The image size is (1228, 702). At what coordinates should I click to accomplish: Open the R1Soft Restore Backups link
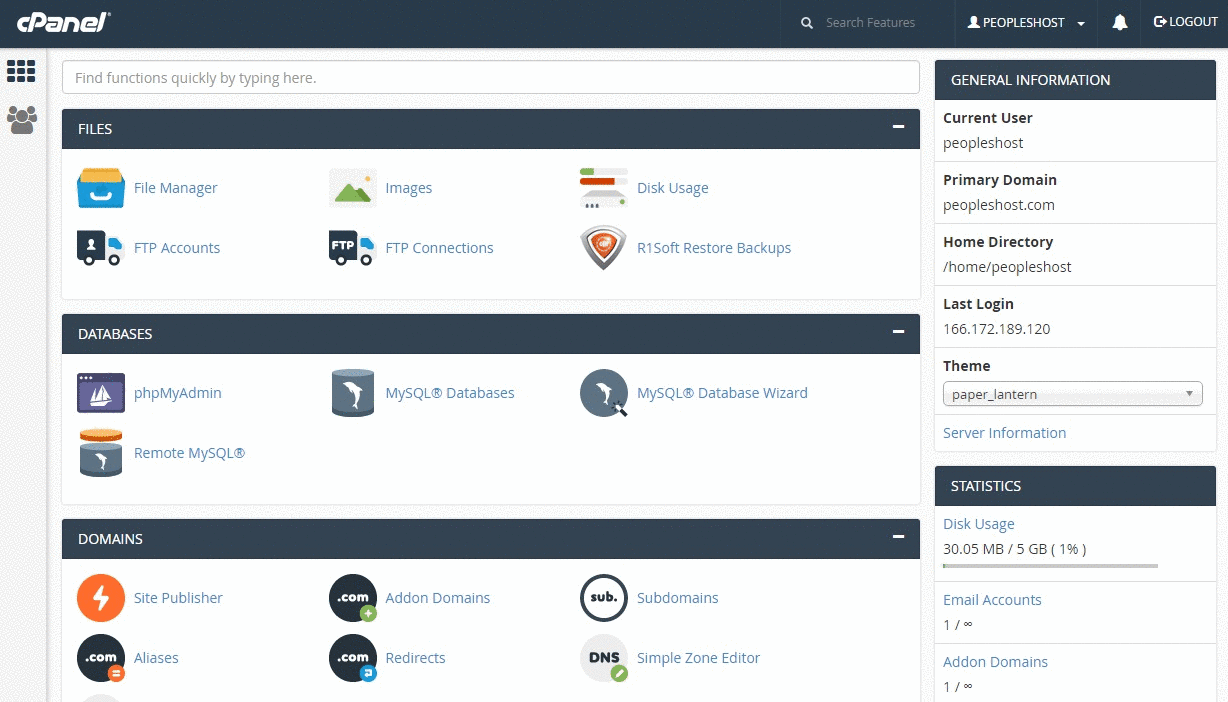714,248
